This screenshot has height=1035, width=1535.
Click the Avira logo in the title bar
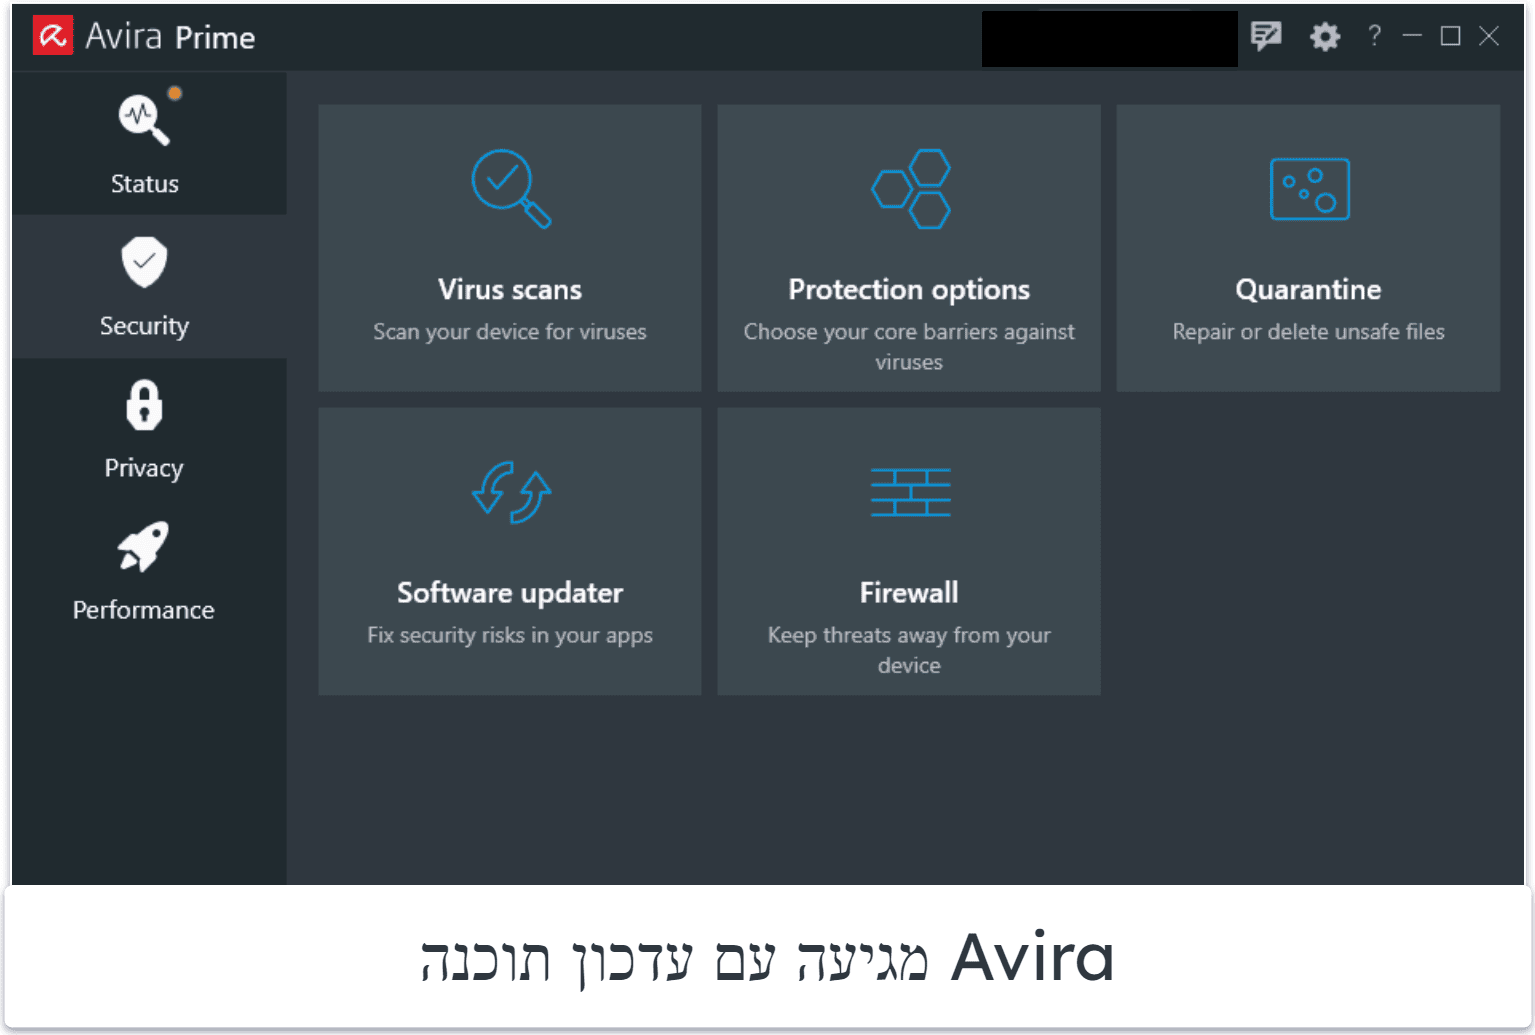53,36
